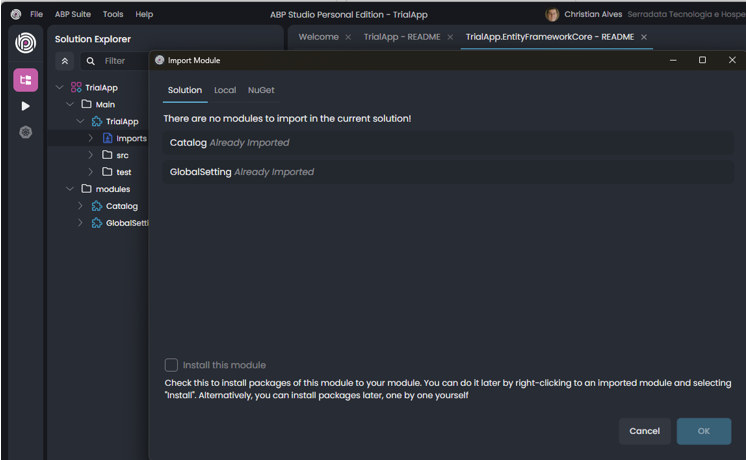Click the ABP Studio logo in sidebar

coord(25,44)
